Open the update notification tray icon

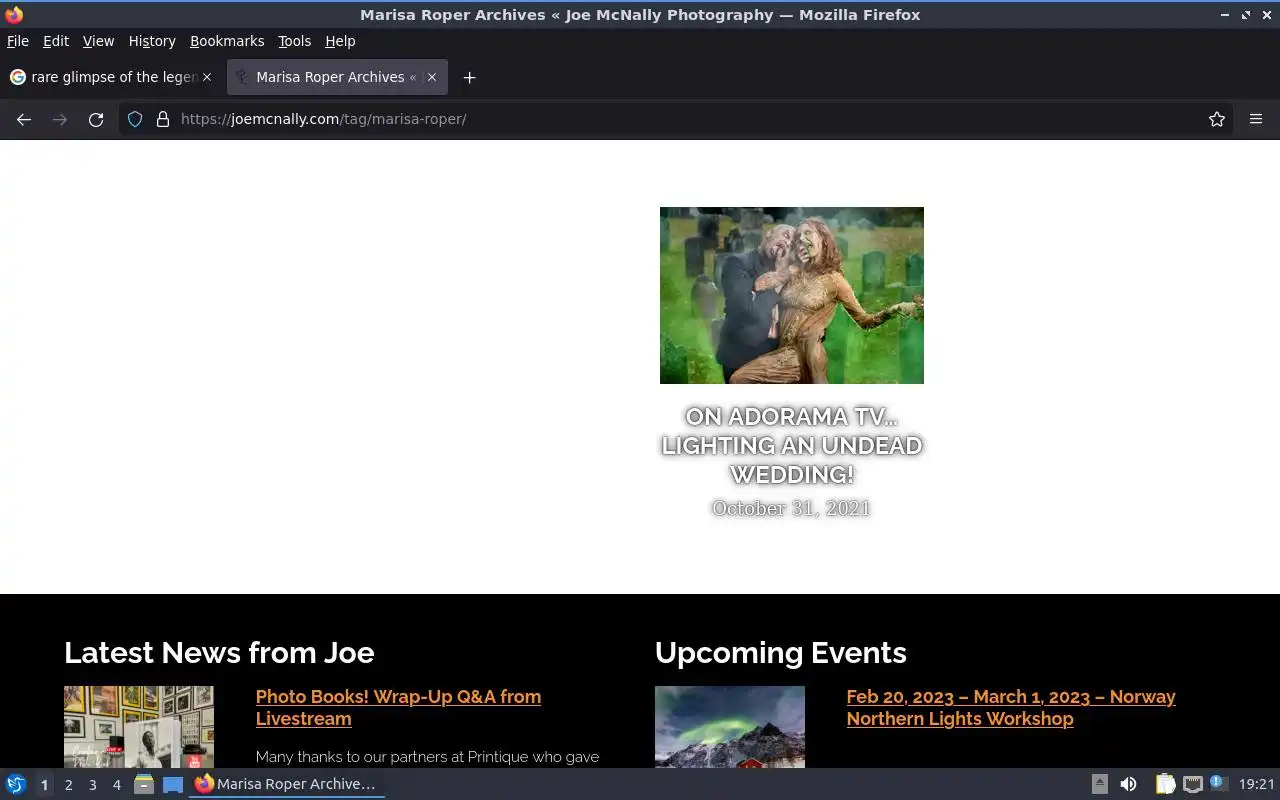(x=1218, y=784)
